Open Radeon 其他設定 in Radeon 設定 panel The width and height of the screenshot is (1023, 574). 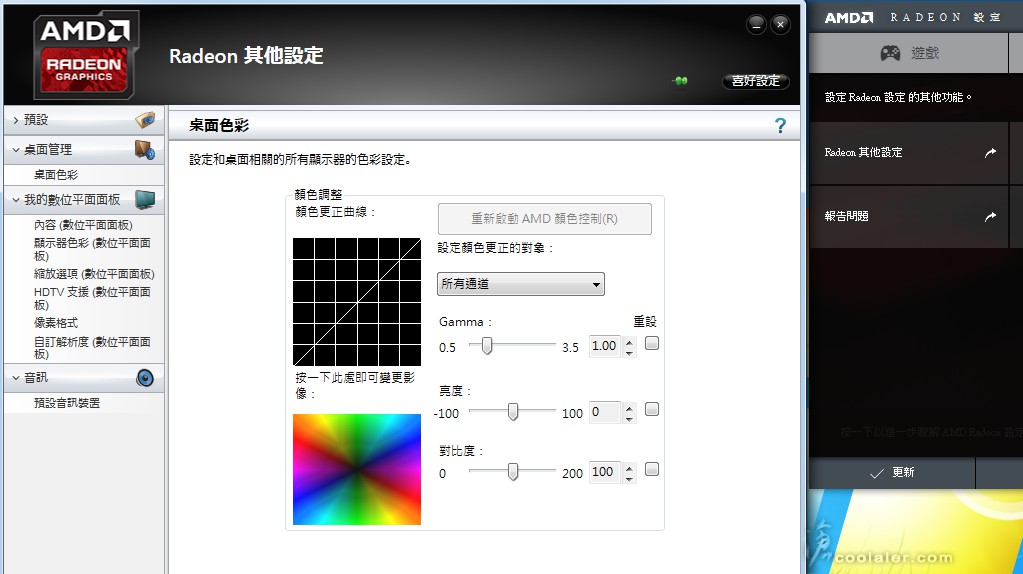tap(909, 153)
